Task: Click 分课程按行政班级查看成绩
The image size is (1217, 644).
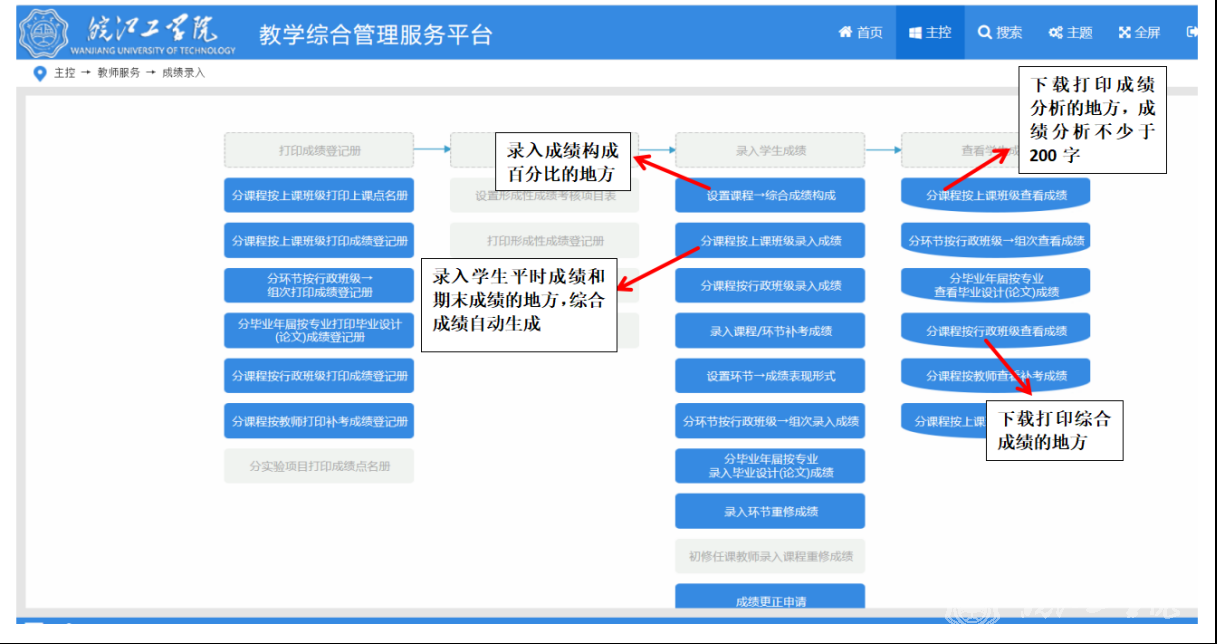Action: coord(996,331)
